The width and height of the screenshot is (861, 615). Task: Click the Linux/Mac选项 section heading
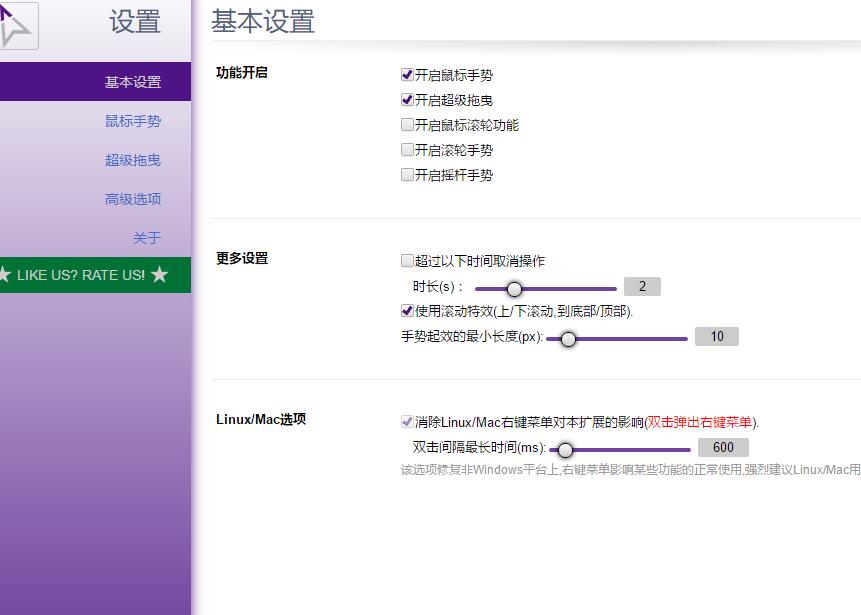(x=261, y=419)
